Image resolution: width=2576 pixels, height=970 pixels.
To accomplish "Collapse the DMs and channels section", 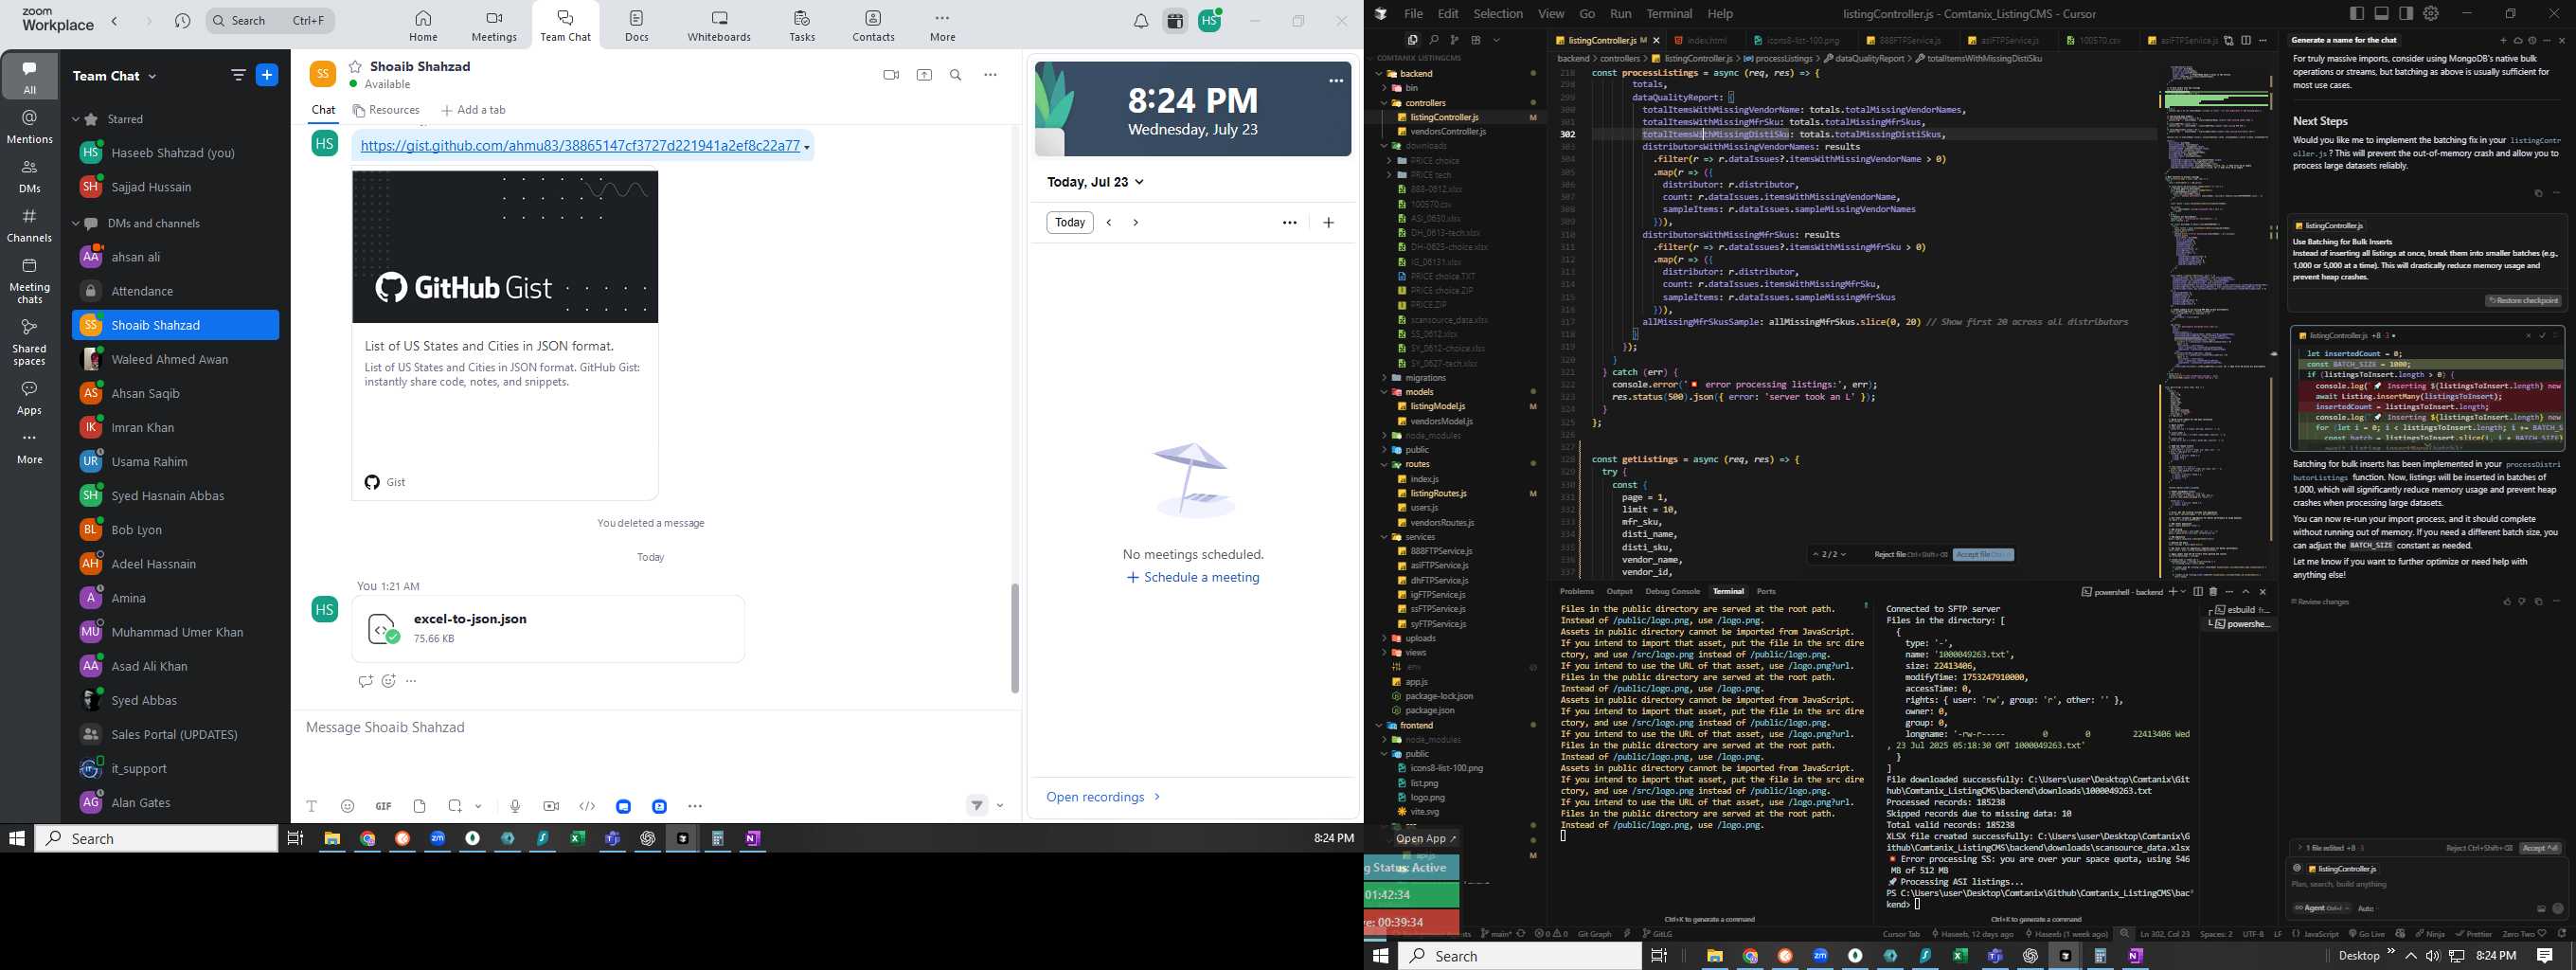I will [76, 224].
